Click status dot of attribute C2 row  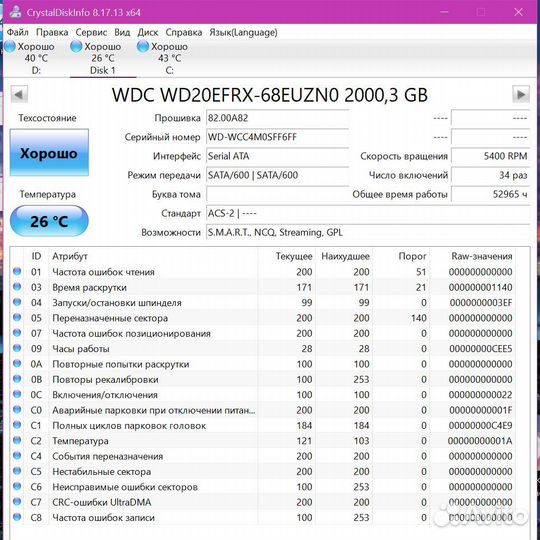pos(17,440)
